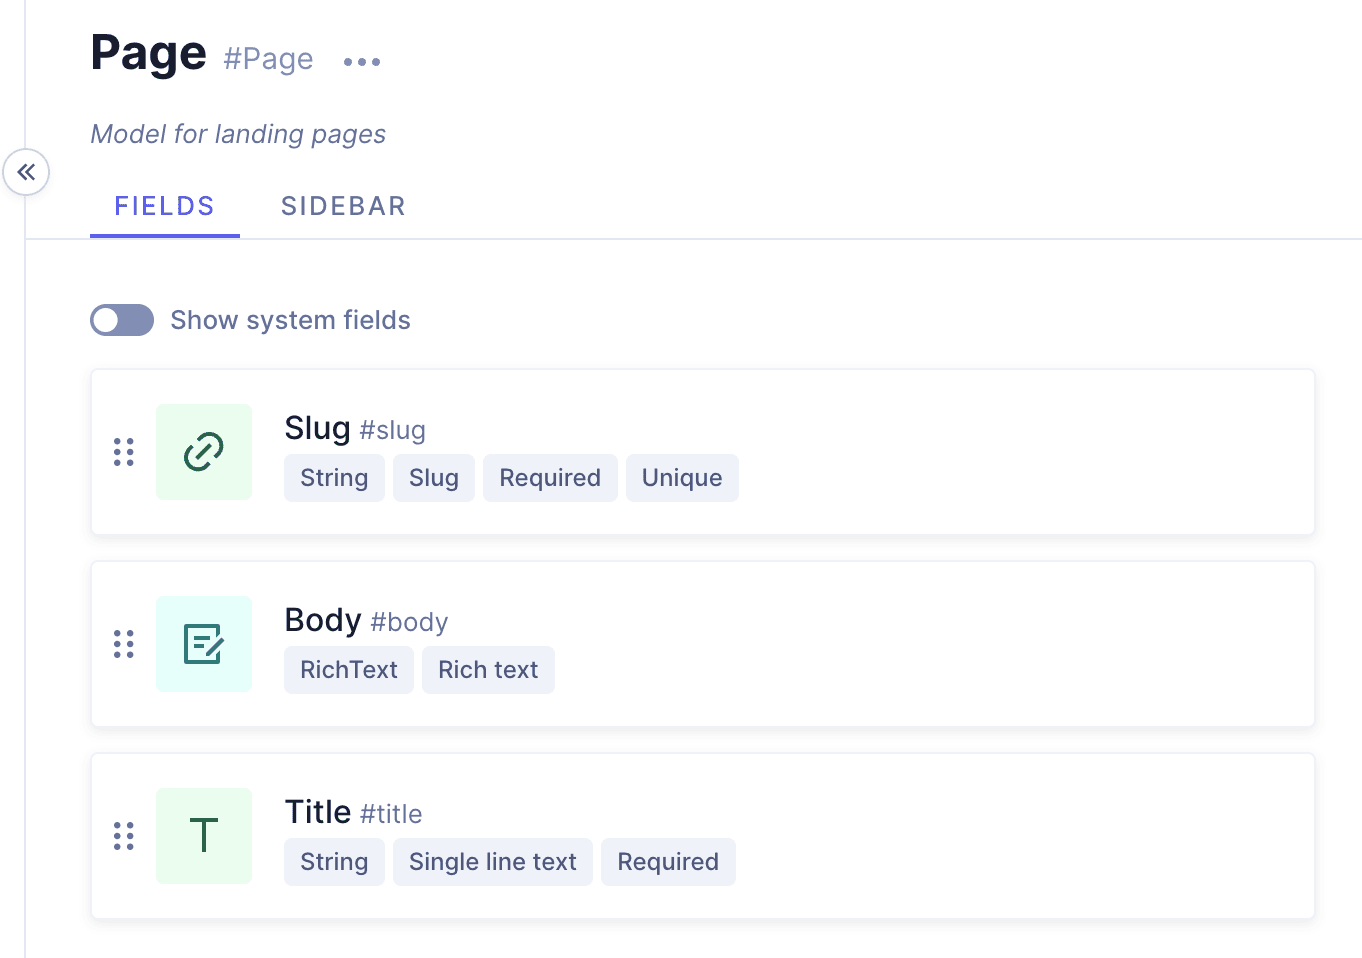
Task: Open the Page model options menu
Action: click(361, 60)
